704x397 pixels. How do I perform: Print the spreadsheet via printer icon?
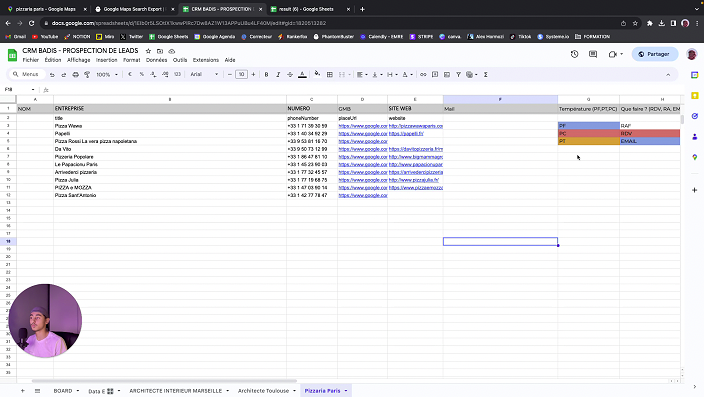point(75,75)
